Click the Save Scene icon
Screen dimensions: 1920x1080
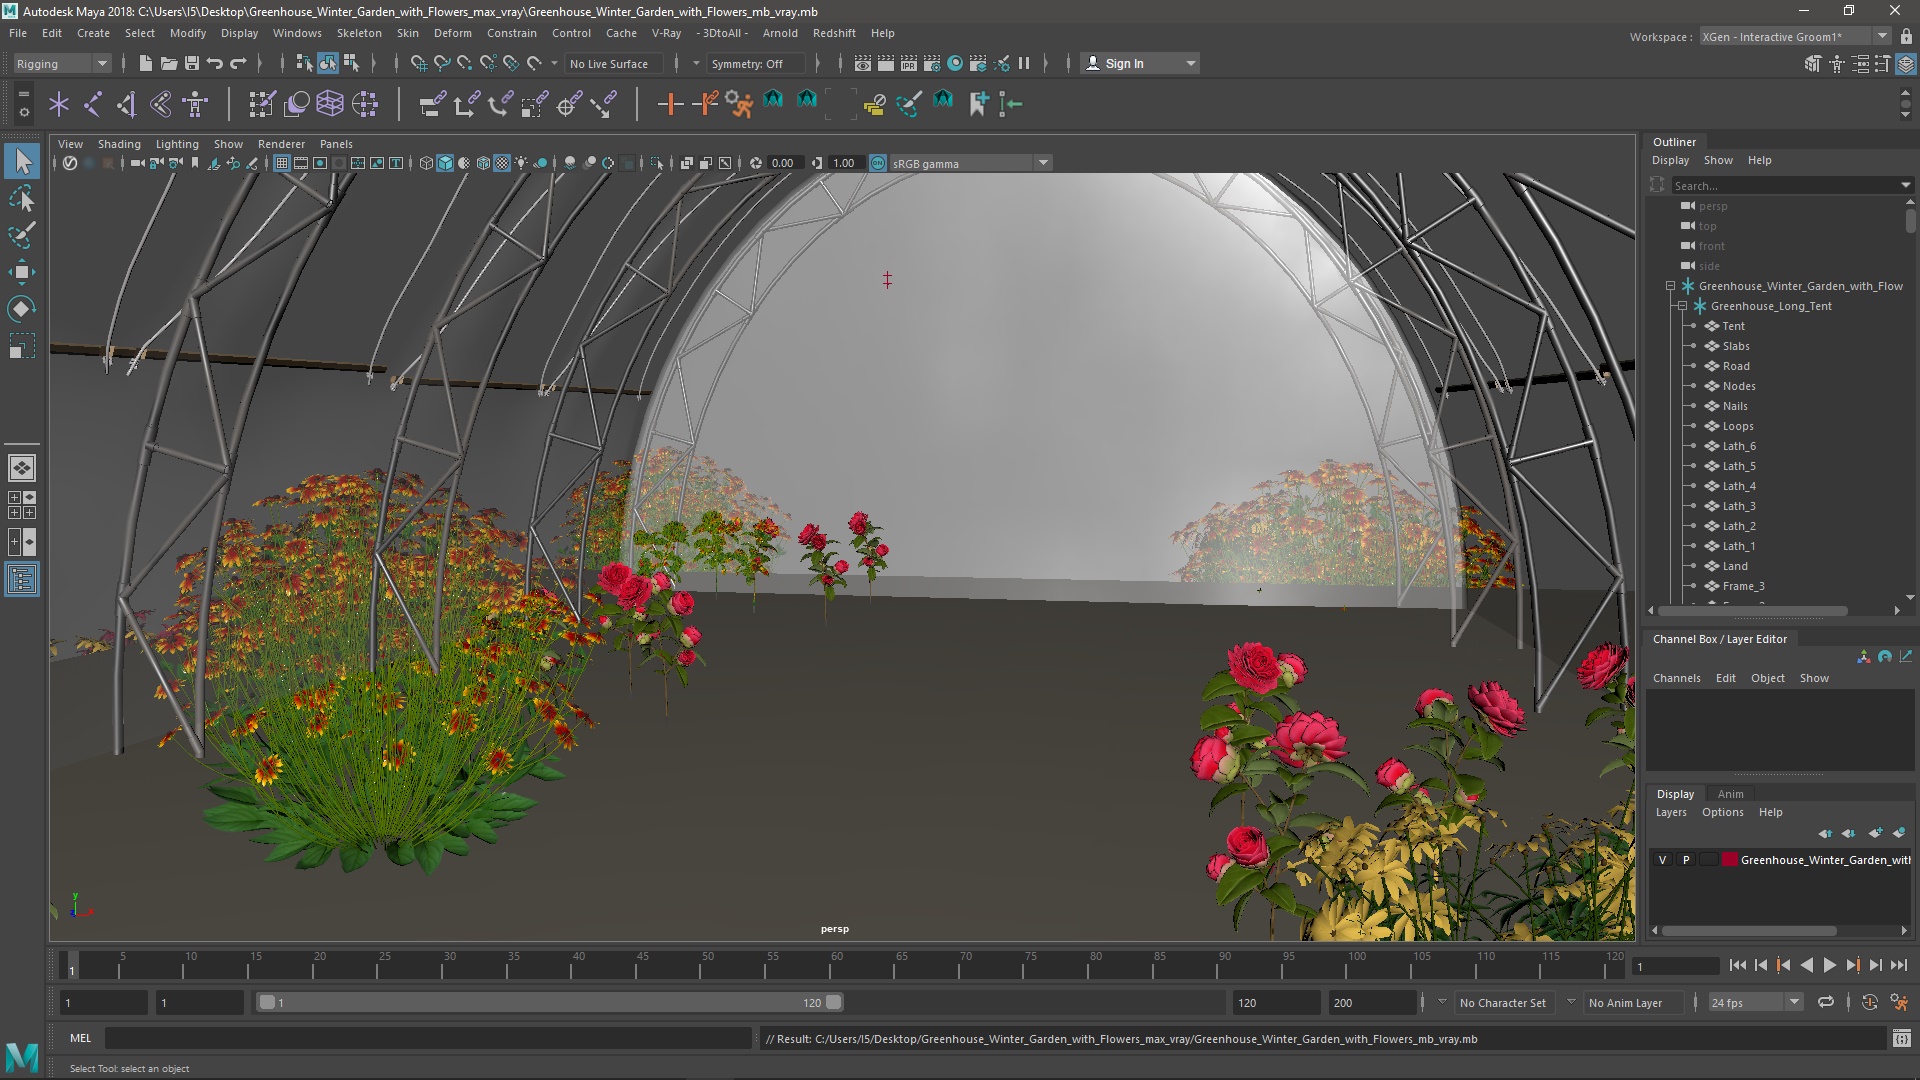pyautogui.click(x=192, y=63)
